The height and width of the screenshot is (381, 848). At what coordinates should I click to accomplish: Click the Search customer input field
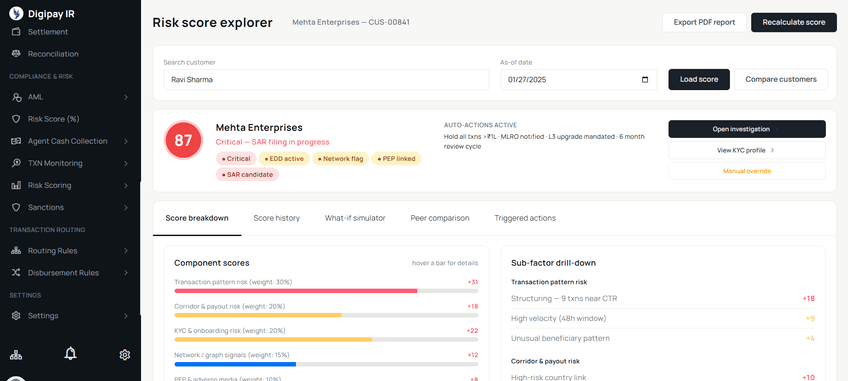point(326,80)
